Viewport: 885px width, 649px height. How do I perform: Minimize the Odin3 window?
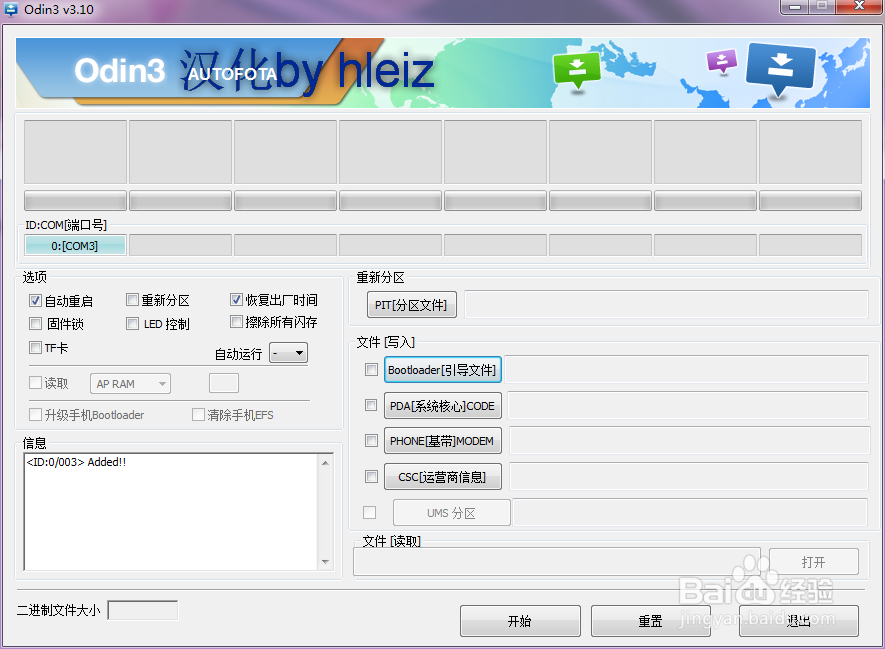796,6
